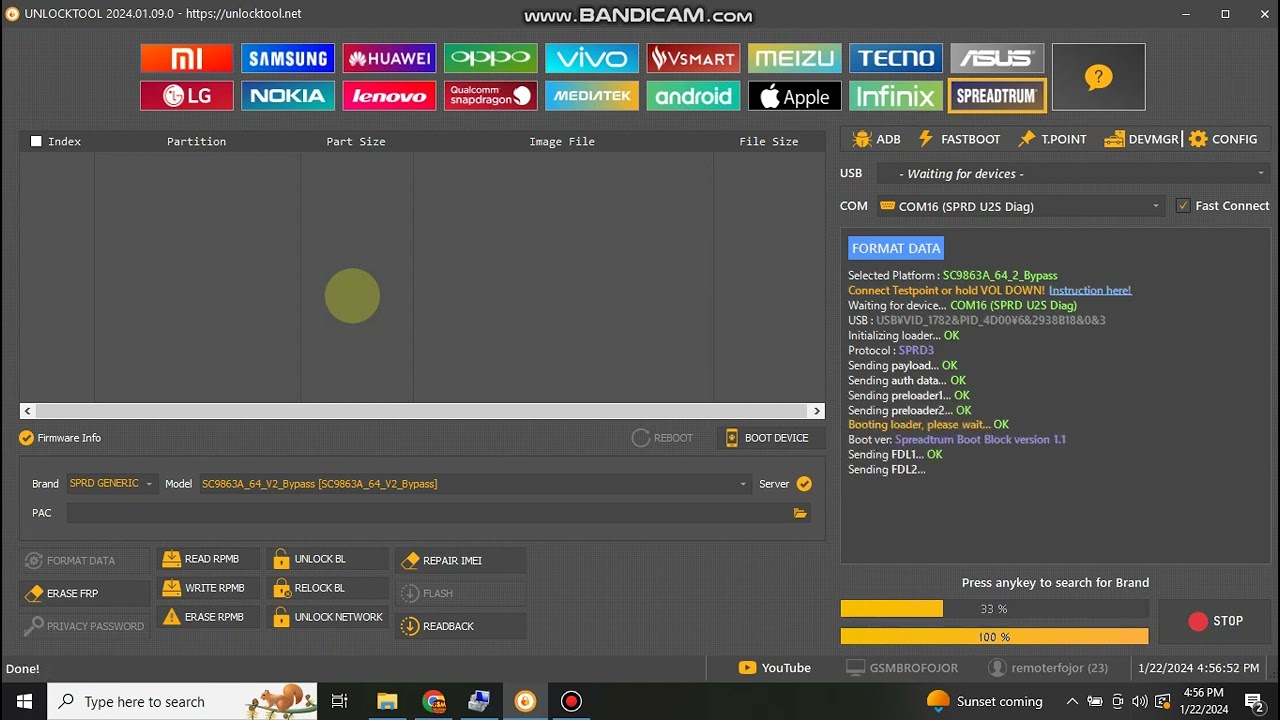Select the LG brand logo

(186, 96)
